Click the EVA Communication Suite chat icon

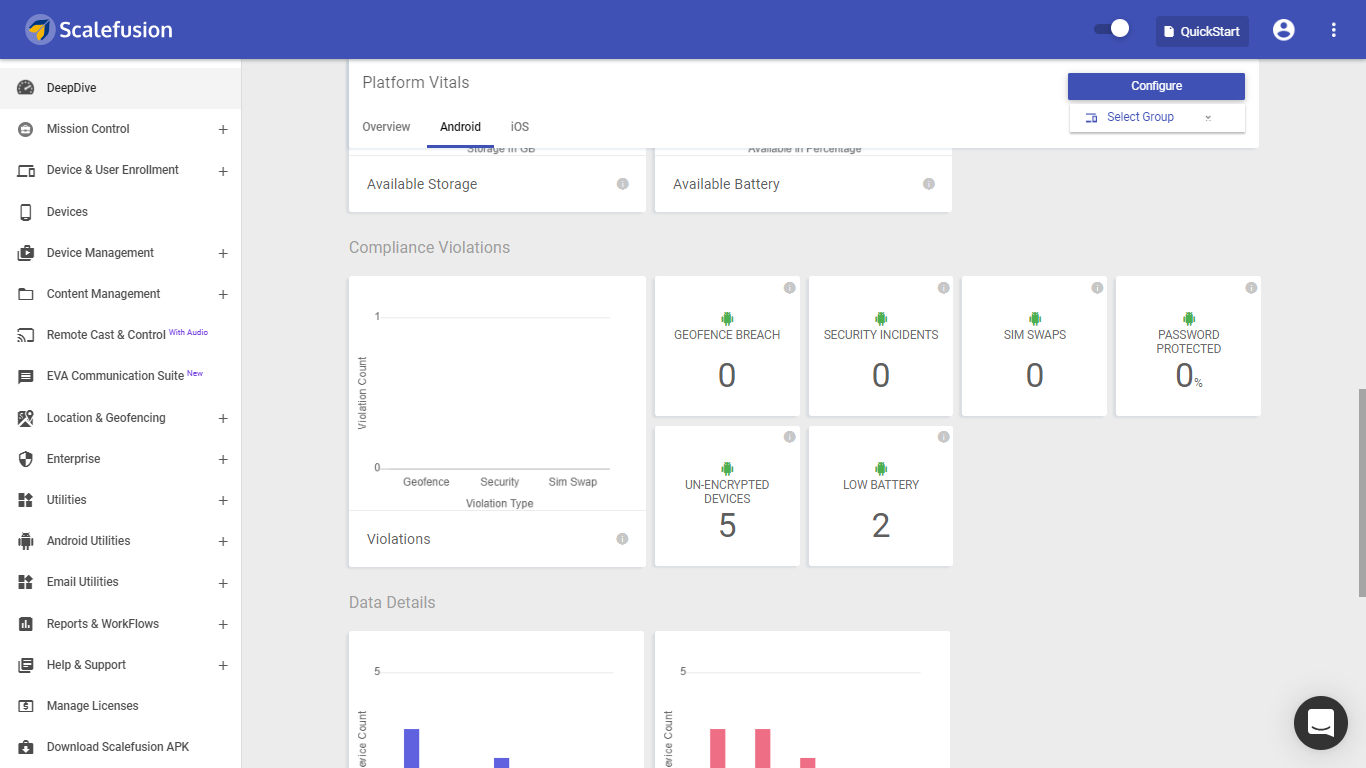coord(26,377)
